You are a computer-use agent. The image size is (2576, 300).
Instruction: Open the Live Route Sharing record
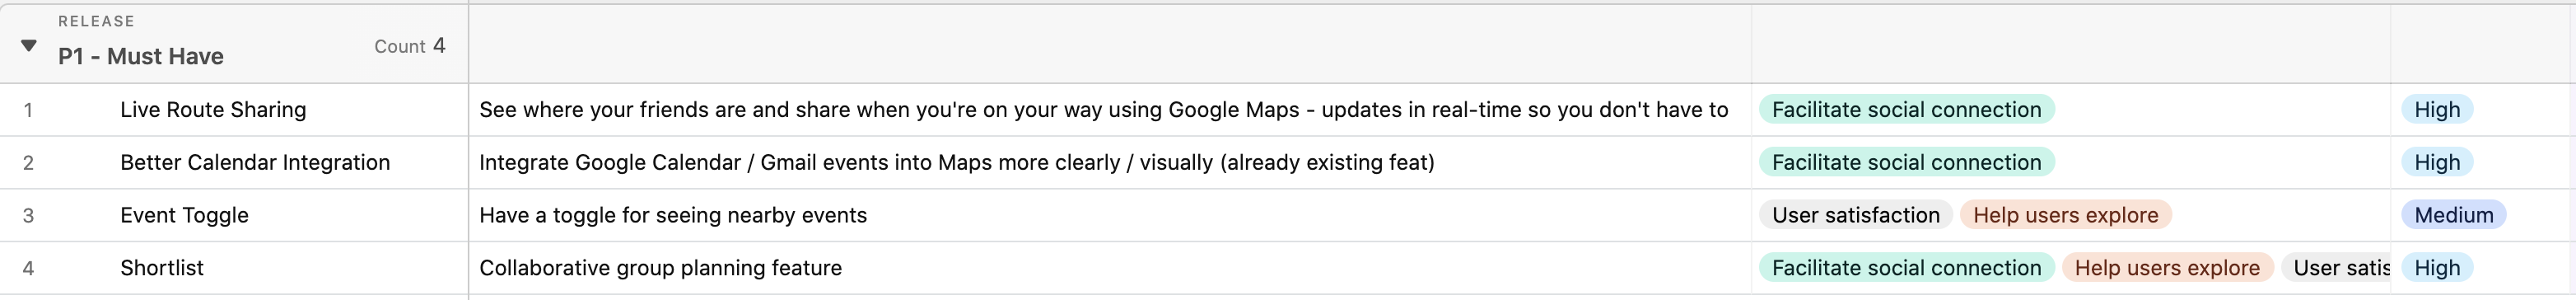(213, 110)
